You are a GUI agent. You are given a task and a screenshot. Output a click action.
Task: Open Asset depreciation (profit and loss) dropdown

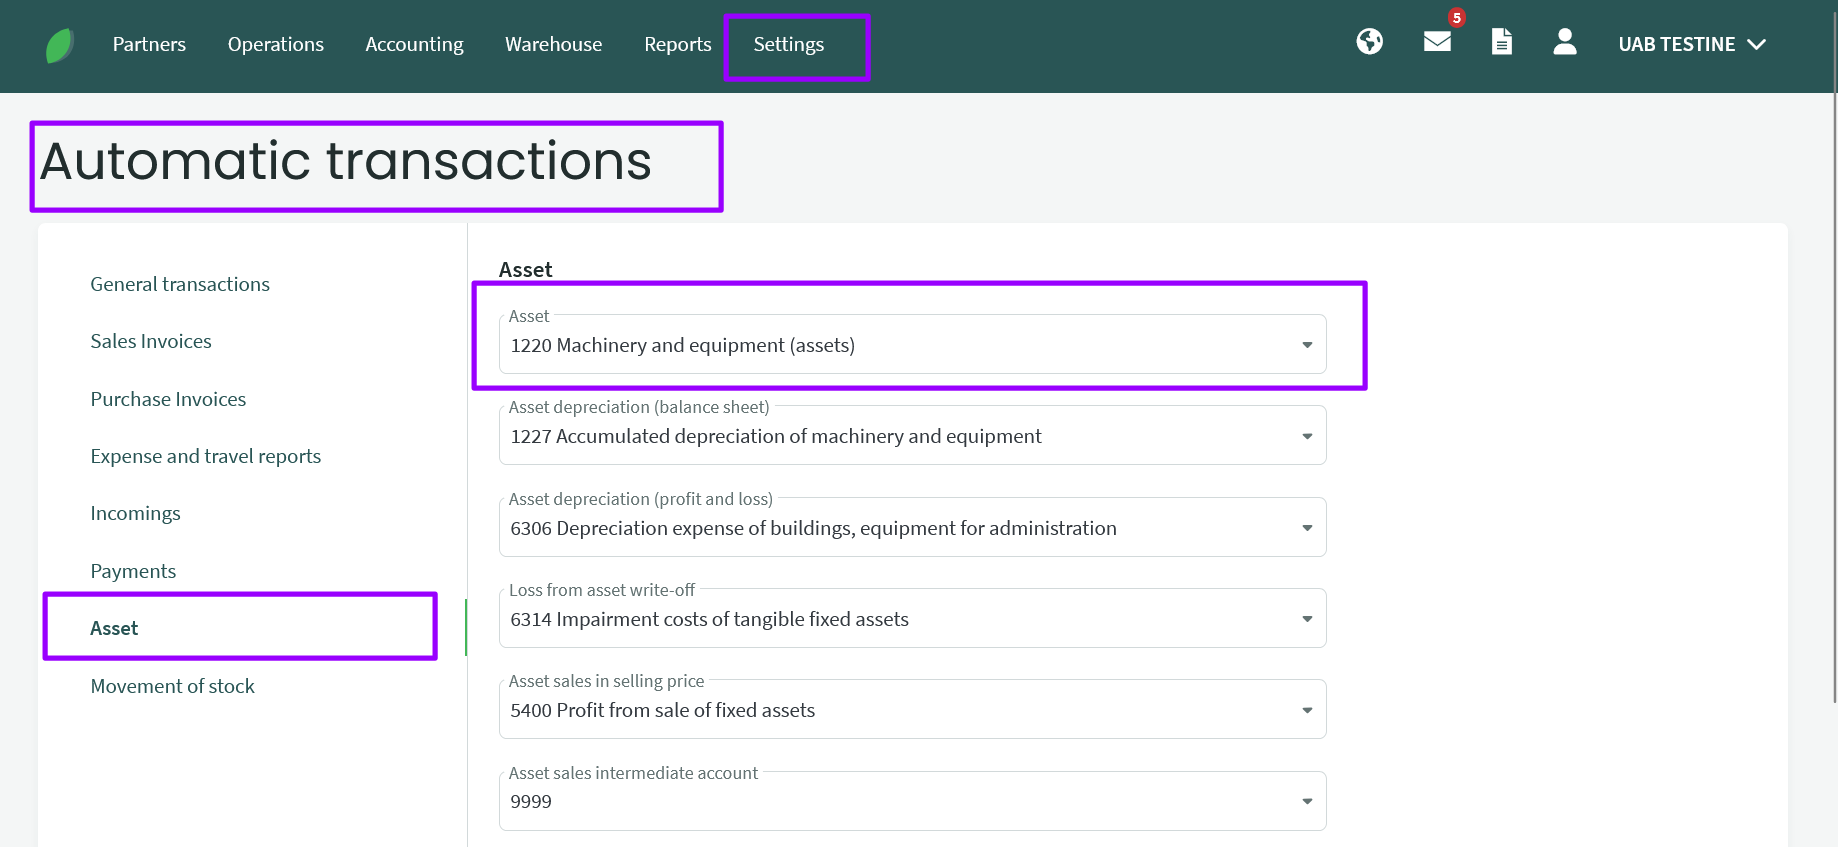pos(911,528)
